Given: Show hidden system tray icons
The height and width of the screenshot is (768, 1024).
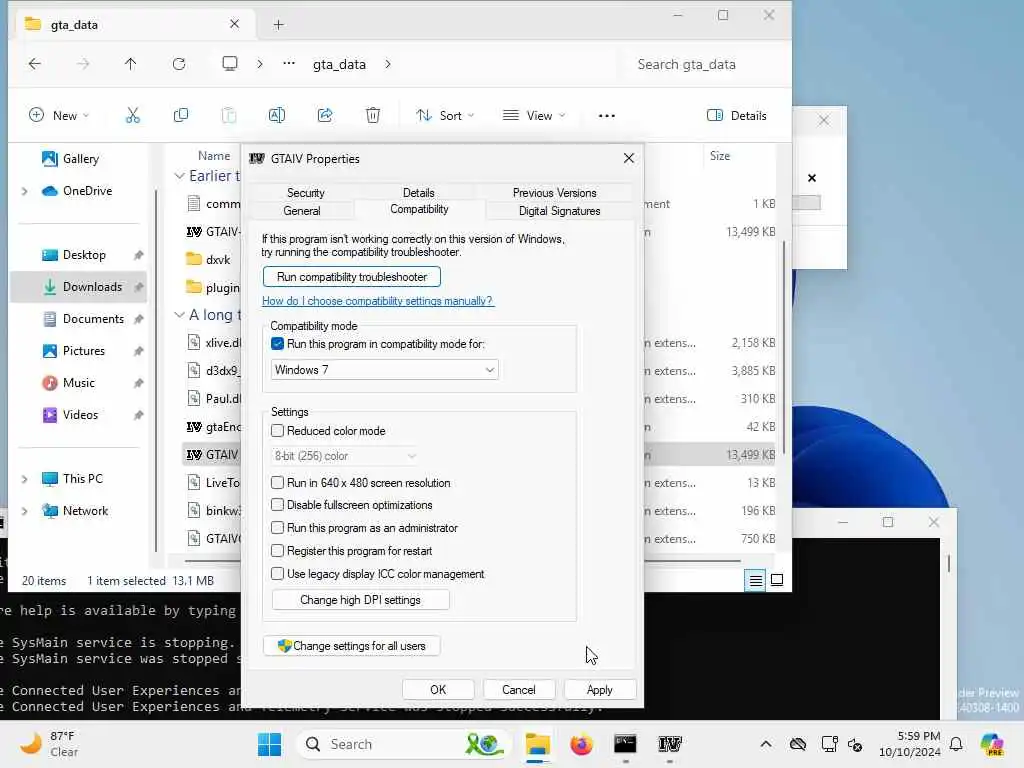Looking at the screenshot, I should (766, 744).
